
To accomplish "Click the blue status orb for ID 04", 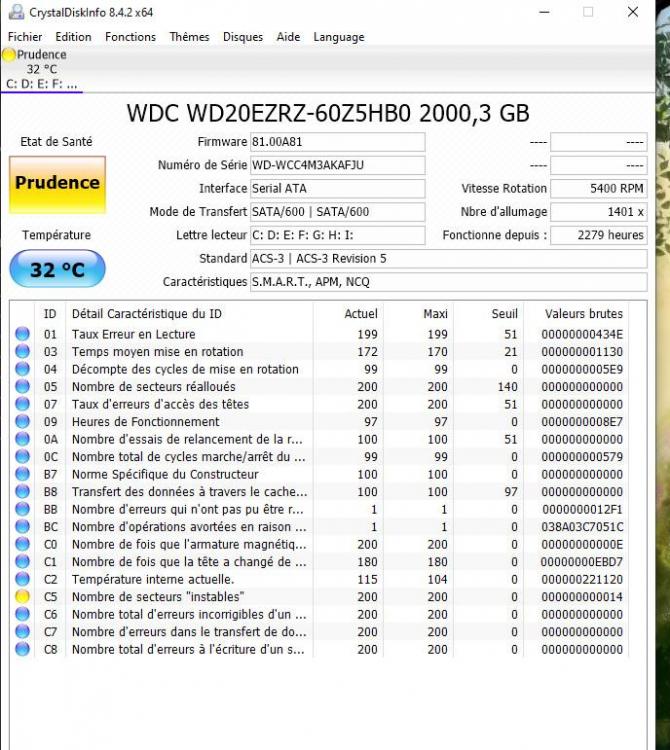I will click(22, 369).
